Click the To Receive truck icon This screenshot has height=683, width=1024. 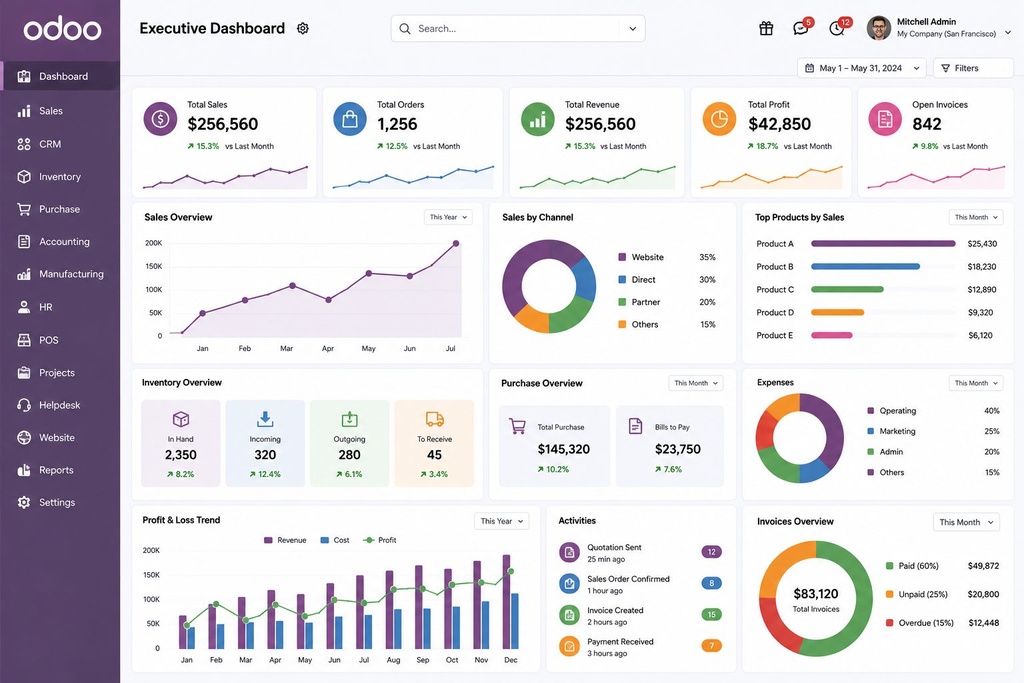pos(434,419)
